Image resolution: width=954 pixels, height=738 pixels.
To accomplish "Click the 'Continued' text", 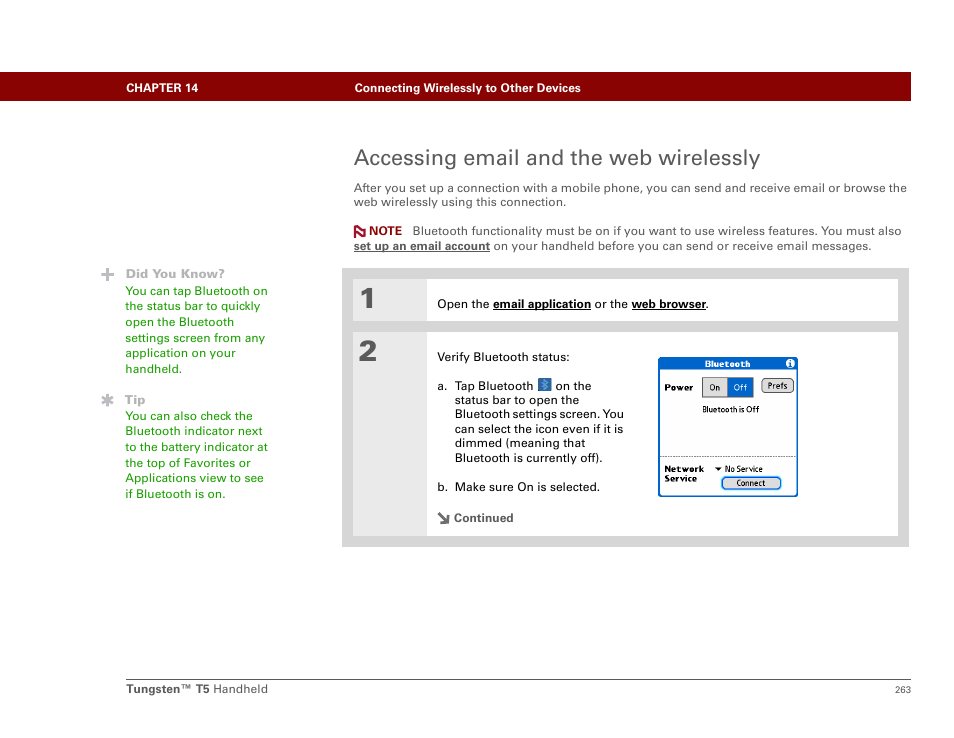I will (x=484, y=518).
